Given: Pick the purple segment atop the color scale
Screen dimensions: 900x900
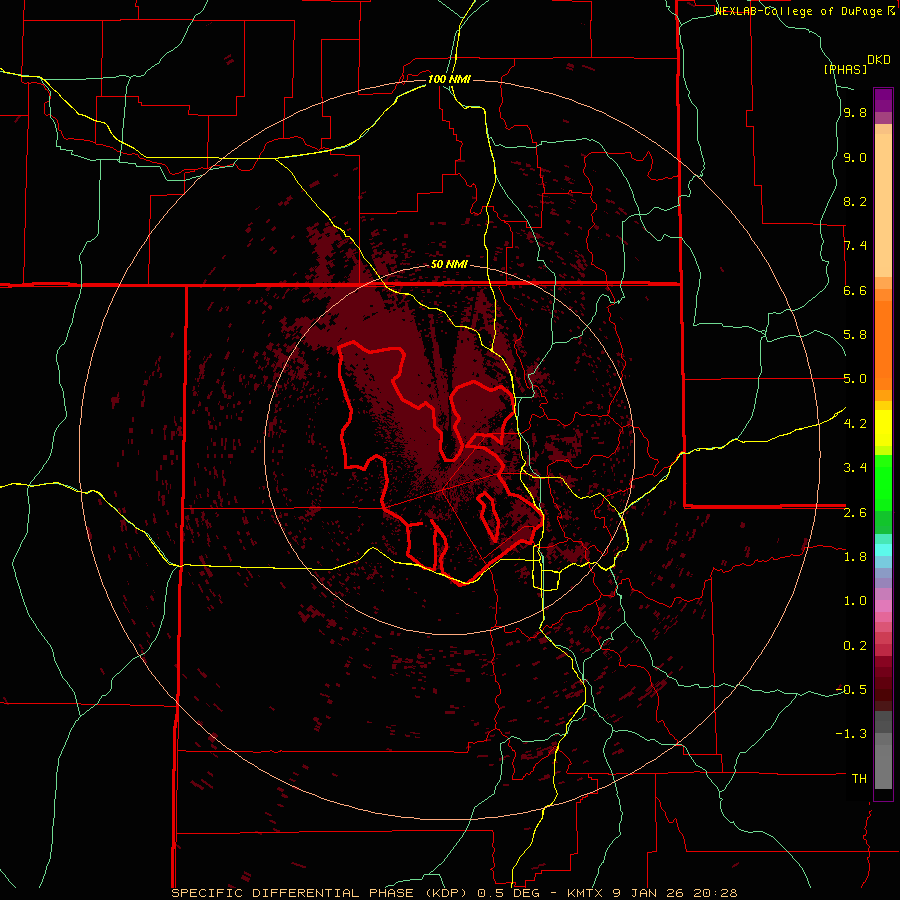Looking at the screenshot, I should 883,100.
